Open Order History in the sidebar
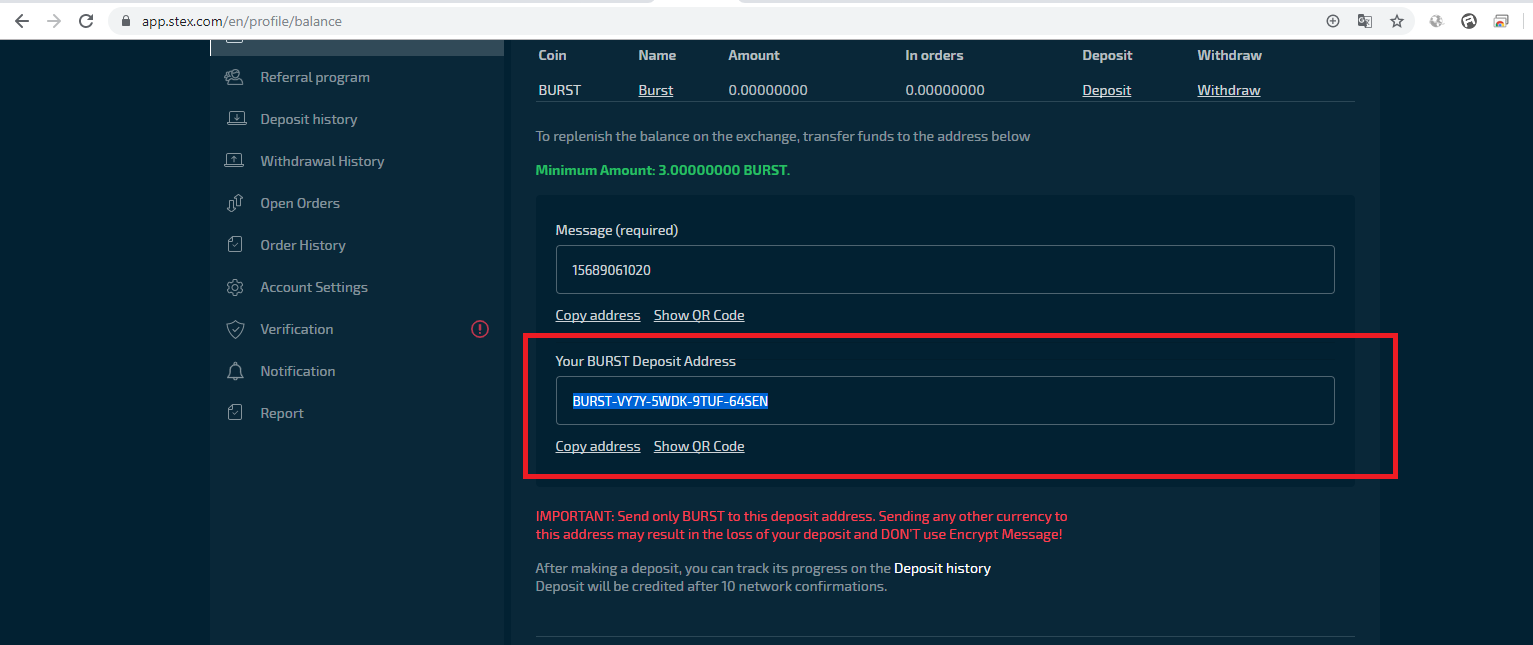 pyautogui.click(x=303, y=245)
